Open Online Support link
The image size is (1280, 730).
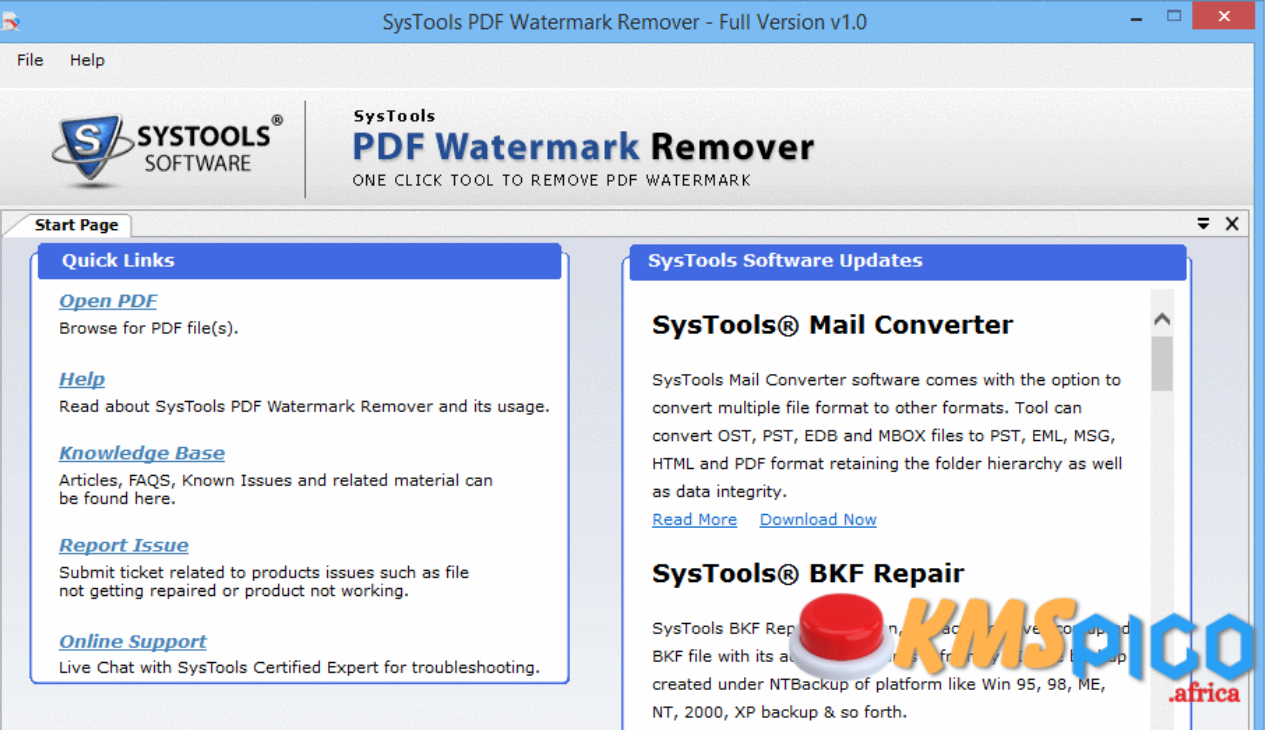(133, 641)
